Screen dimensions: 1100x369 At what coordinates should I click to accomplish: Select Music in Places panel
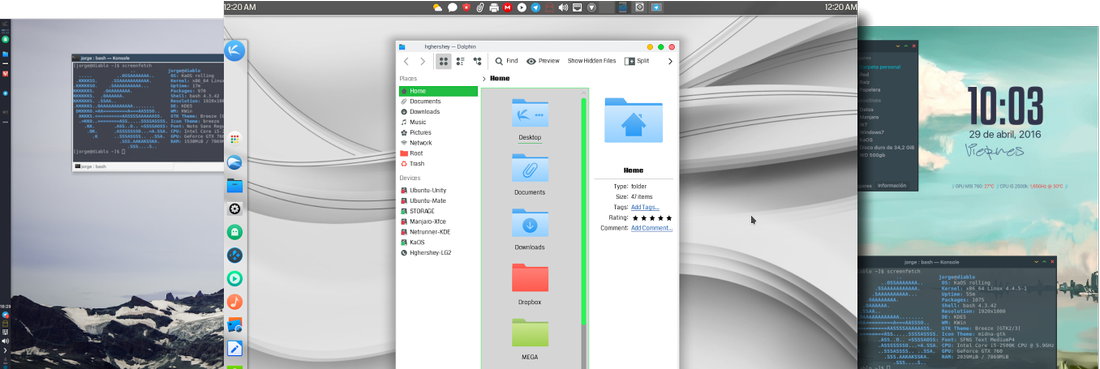(438, 122)
